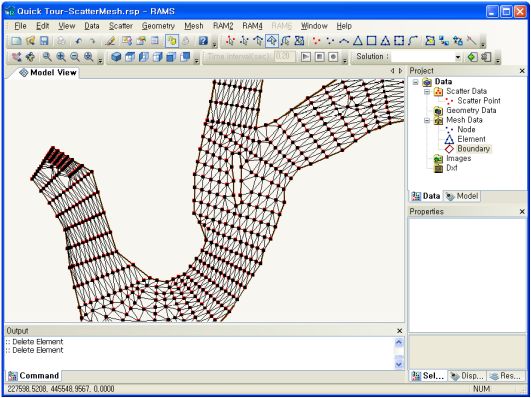Screen dimensions: 531x398
Task: Open the File menu
Action: pyautogui.click(x=20, y=26)
